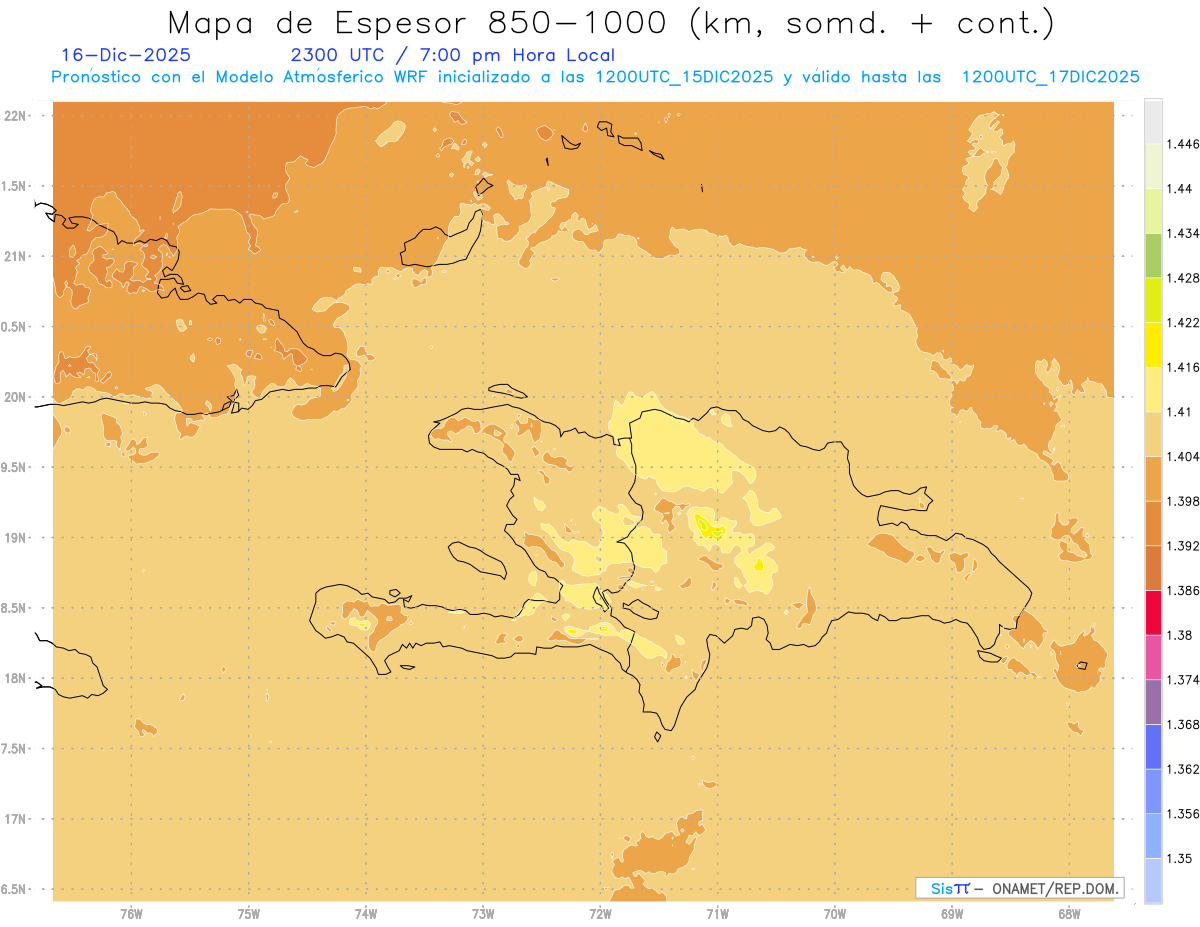Viewport: 1200px width, 927px height.
Task: Click the '18N' latitude label
Action: (x=15, y=678)
